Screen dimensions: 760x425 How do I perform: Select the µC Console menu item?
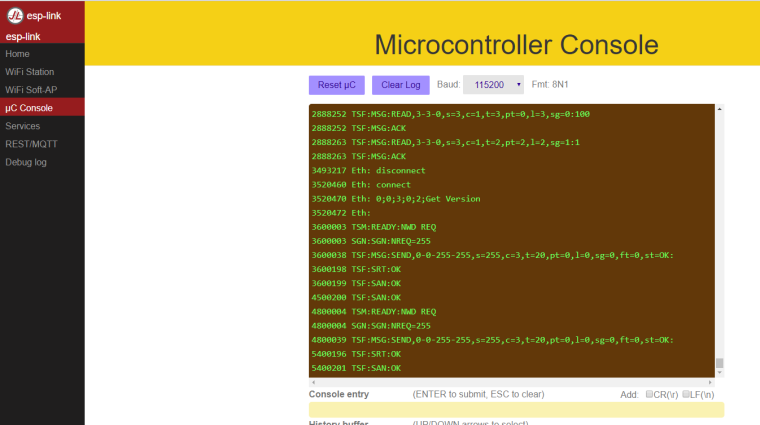tap(42, 108)
